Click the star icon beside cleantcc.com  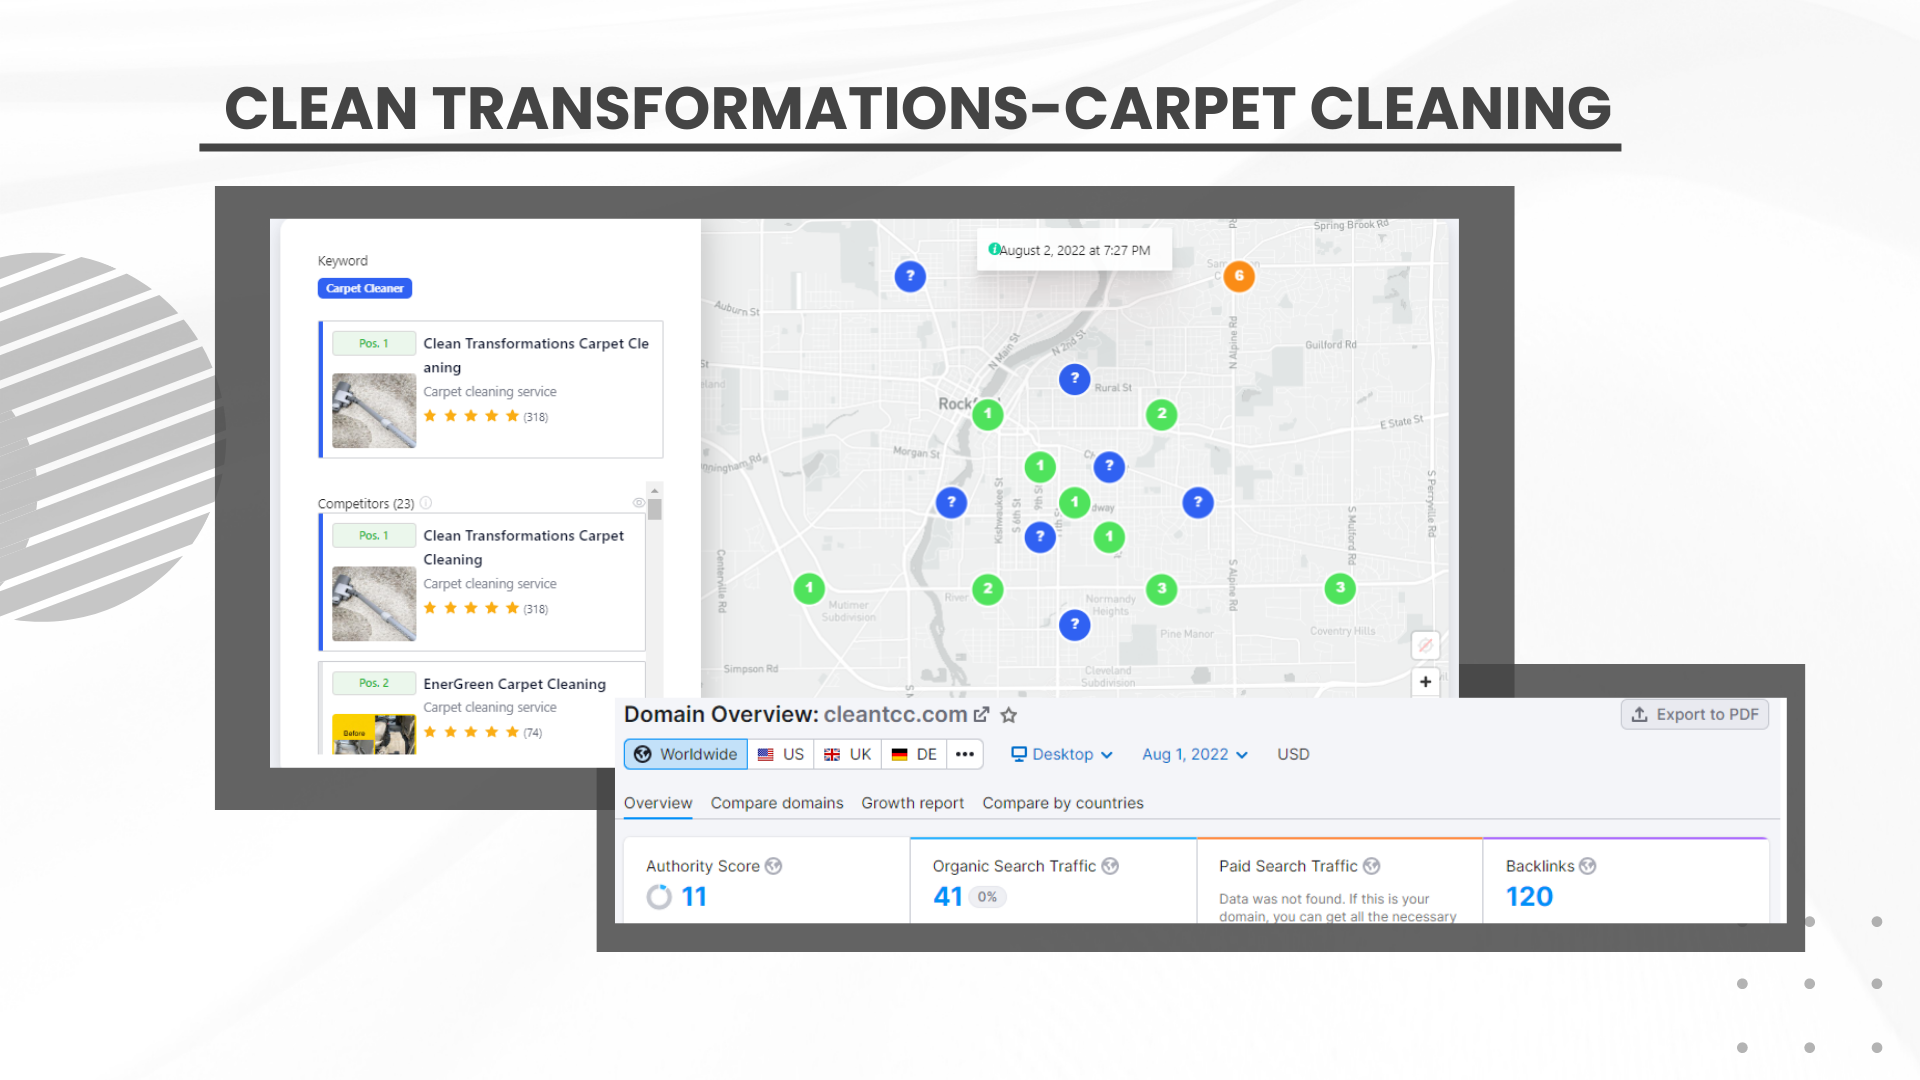pyautogui.click(x=1009, y=715)
